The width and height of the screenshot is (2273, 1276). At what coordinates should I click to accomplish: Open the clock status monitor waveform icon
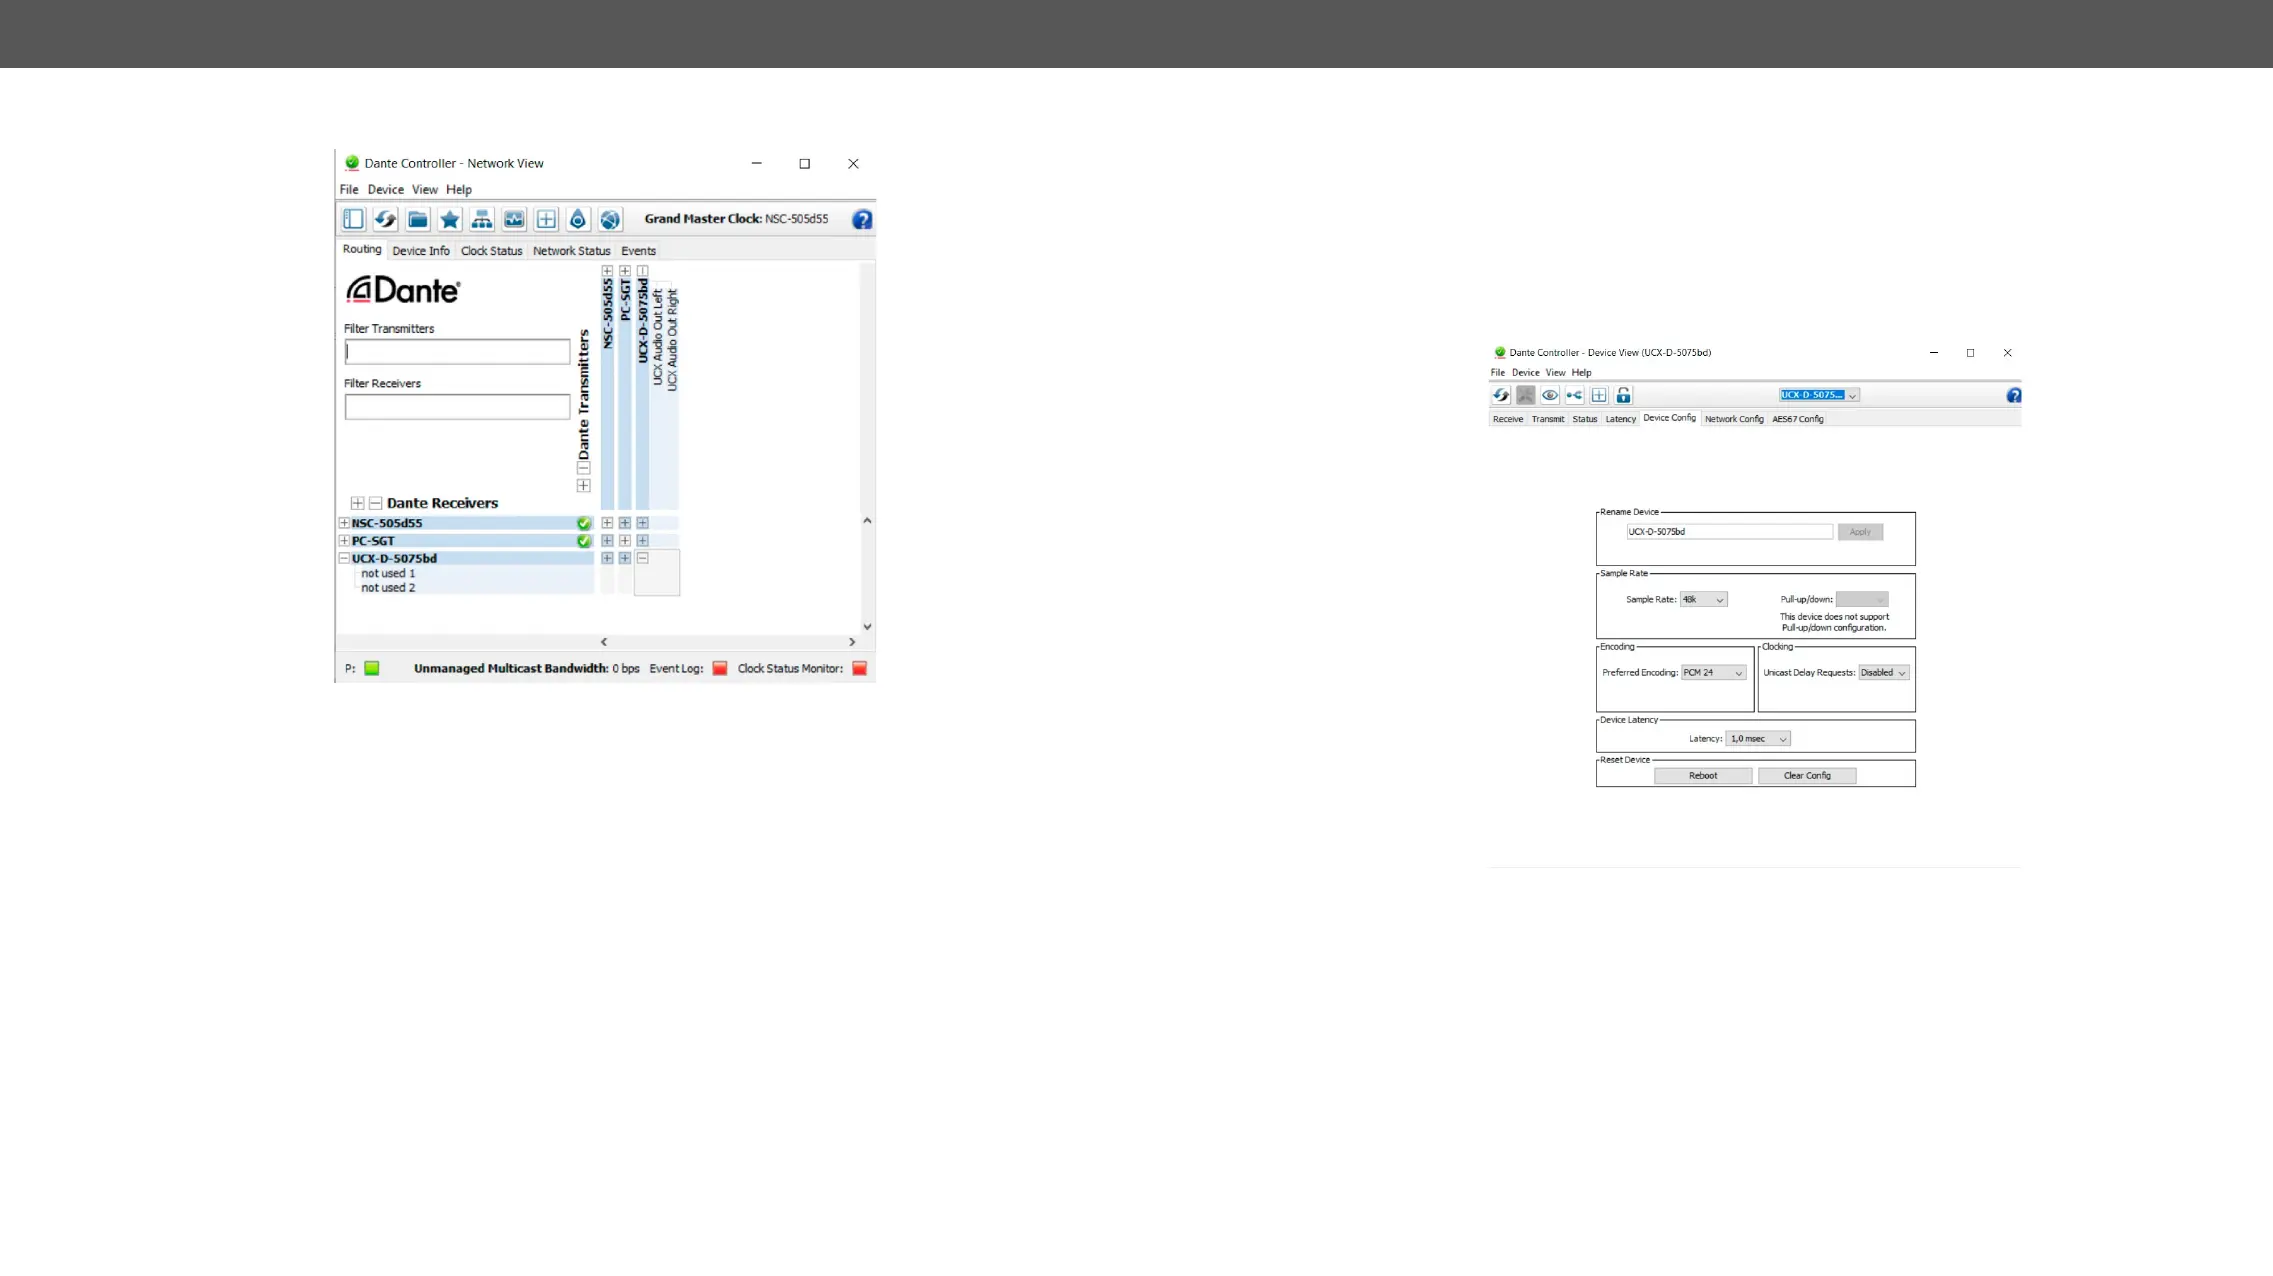(x=514, y=219)
